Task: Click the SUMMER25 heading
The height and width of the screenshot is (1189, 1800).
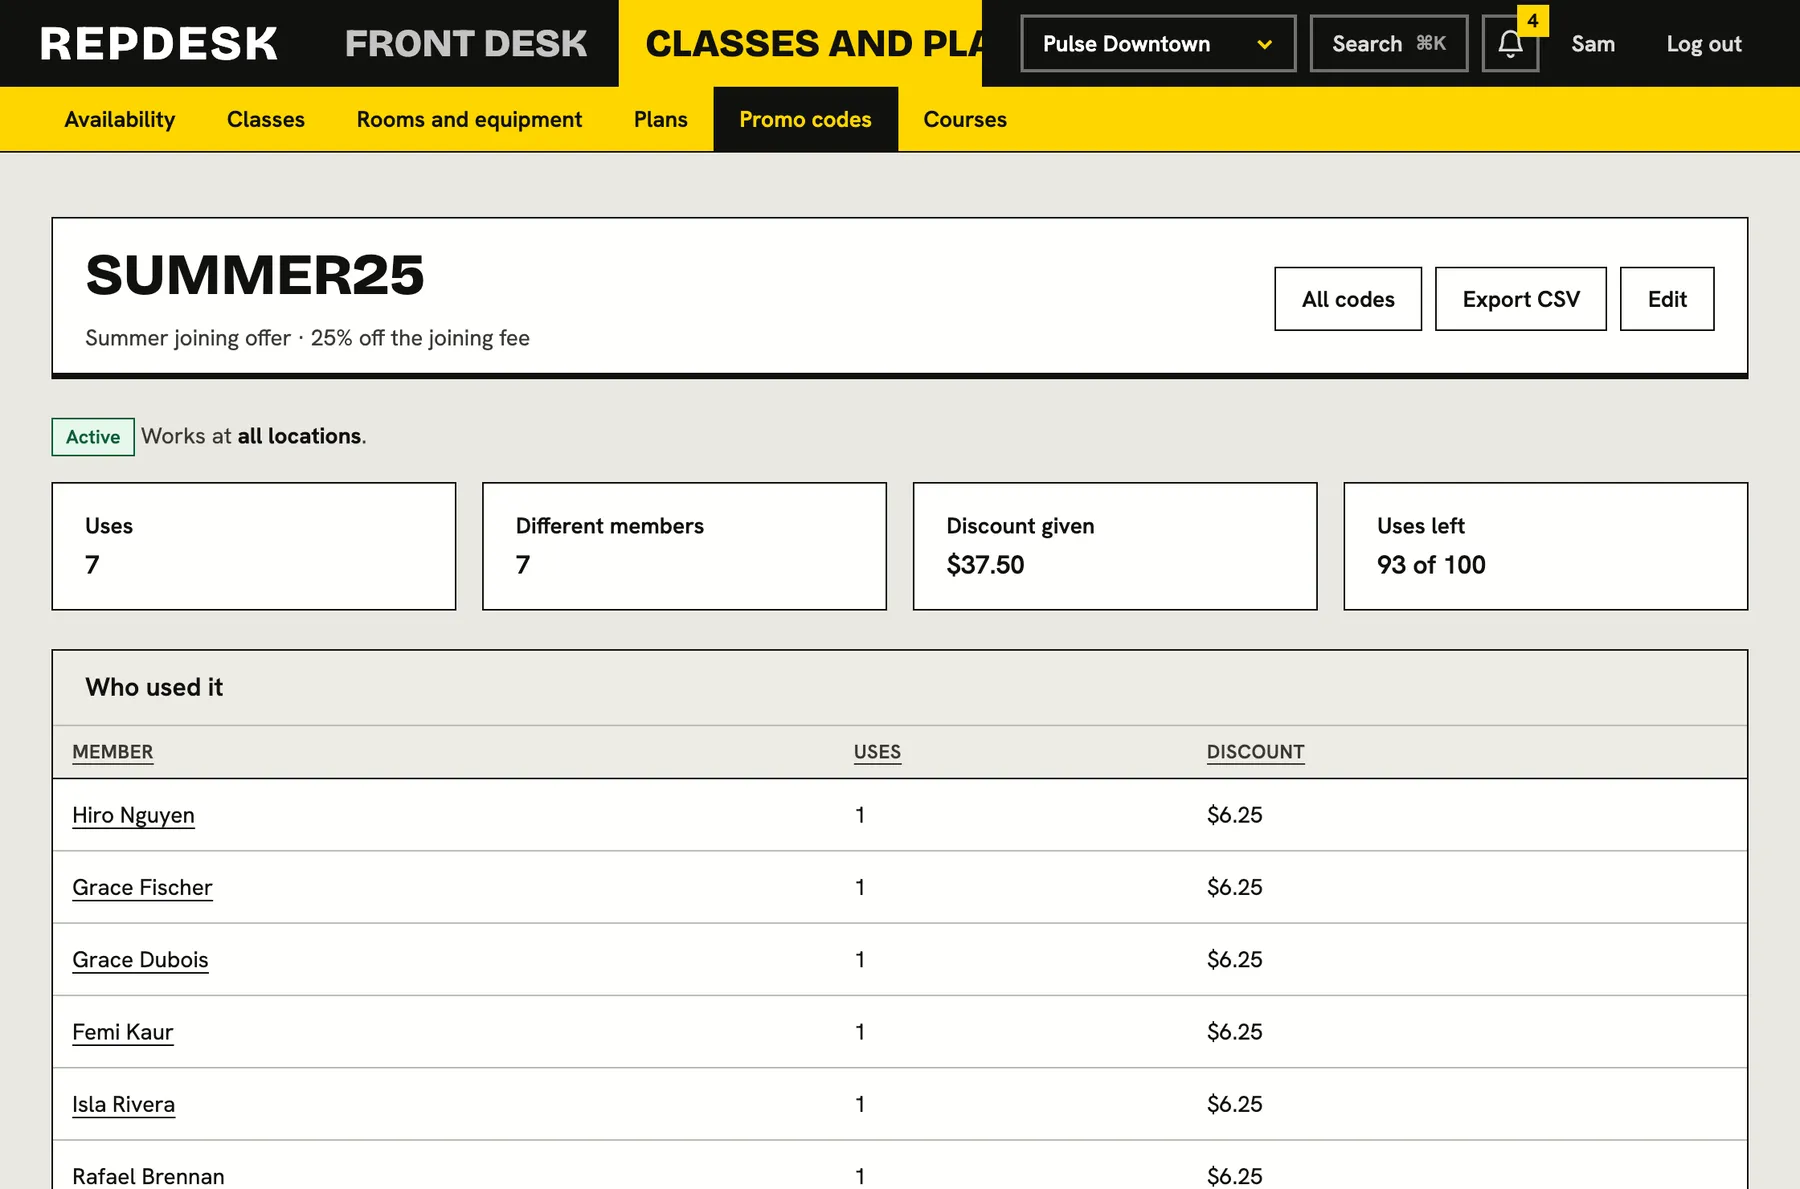Action: click(x=255, y=275)
